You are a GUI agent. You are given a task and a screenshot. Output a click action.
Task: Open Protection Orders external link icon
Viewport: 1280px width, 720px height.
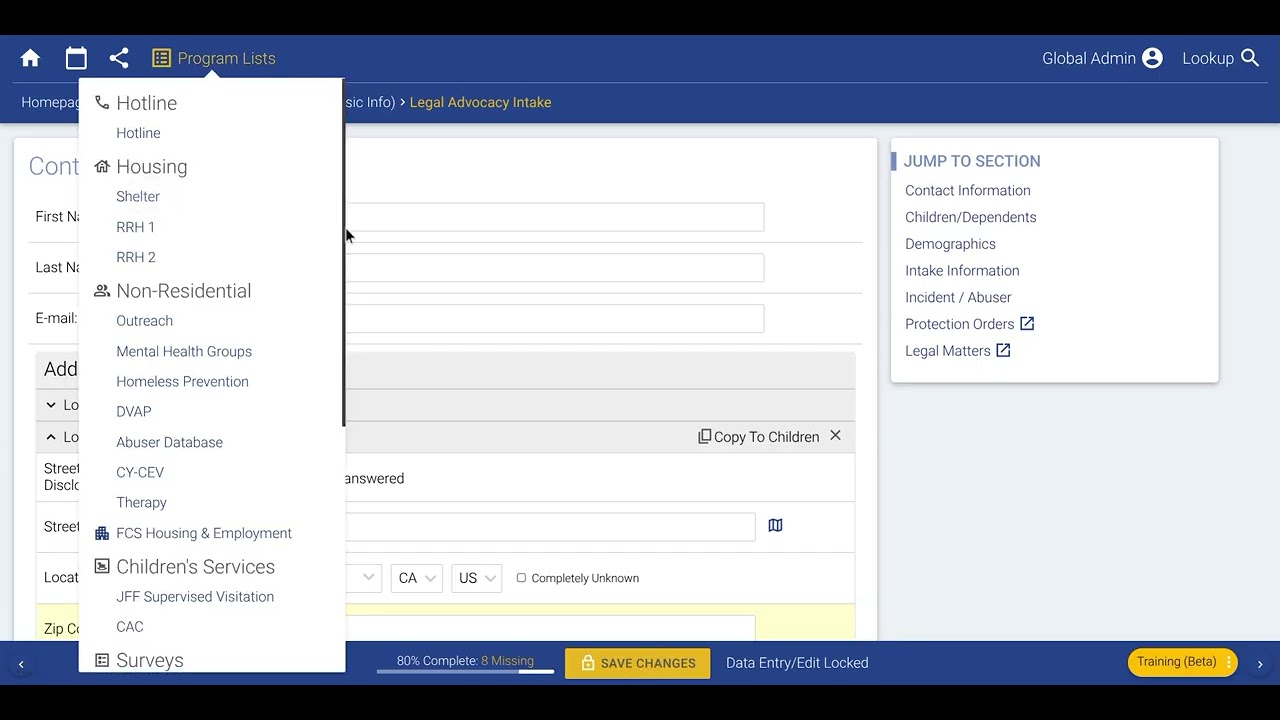[x=1027, y=324]
